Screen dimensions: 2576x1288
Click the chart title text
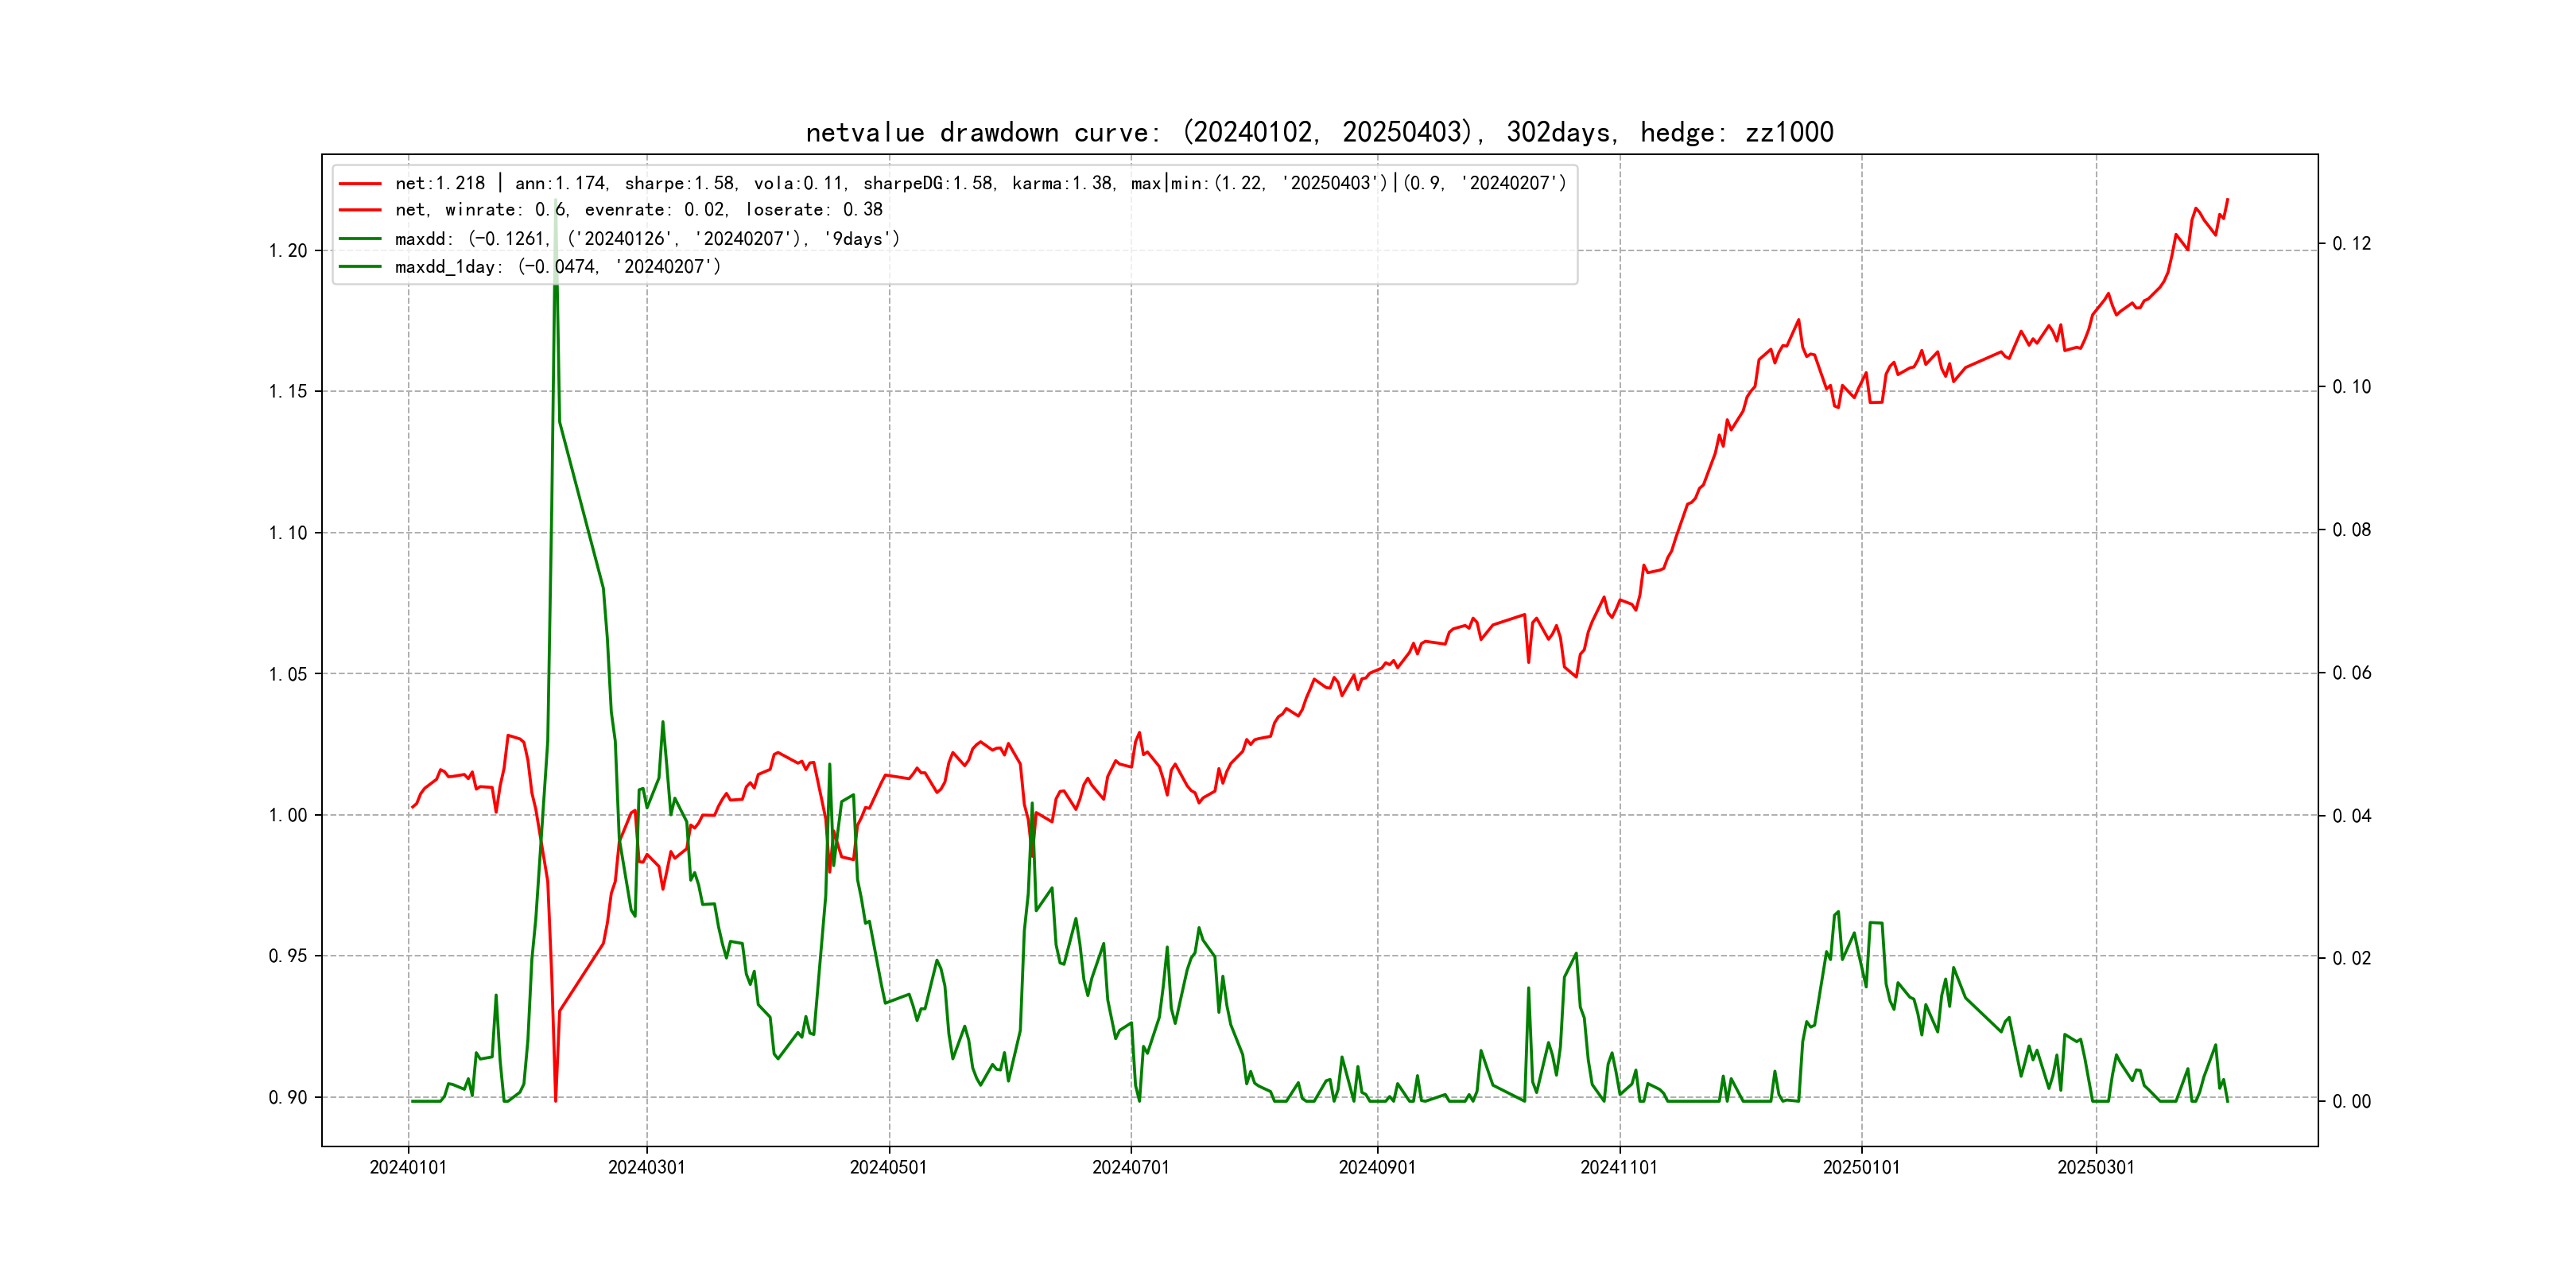(1319, 132)
